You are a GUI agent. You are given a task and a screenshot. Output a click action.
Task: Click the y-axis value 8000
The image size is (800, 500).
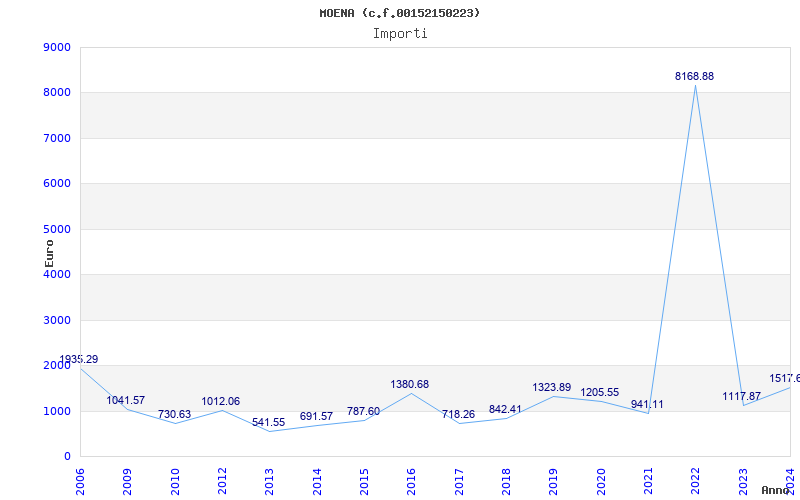57,93
